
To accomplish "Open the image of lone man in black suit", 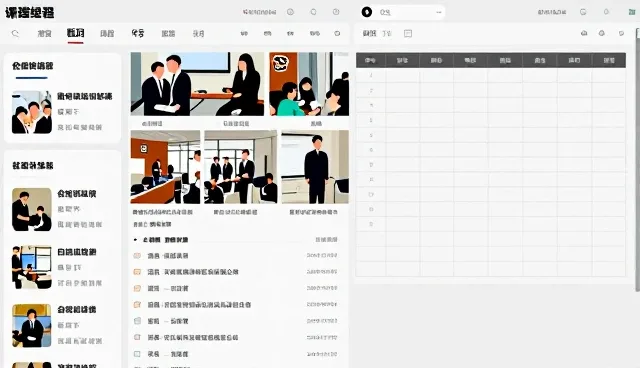I will click(315, 167).
